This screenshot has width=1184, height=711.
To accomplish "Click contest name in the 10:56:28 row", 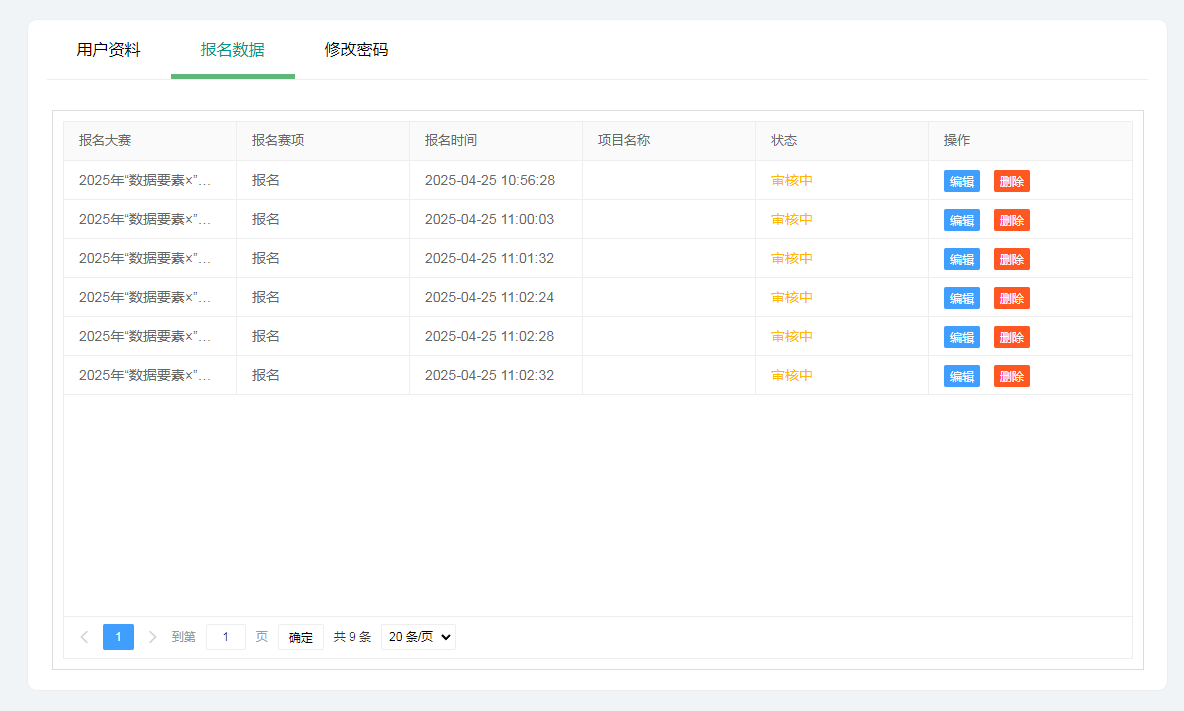I will [x=145, y=180].
